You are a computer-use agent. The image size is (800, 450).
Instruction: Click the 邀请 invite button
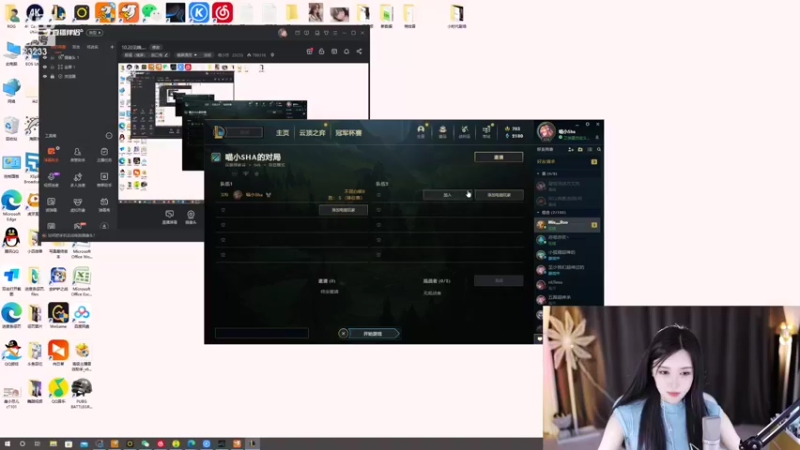tap(498, 157)
